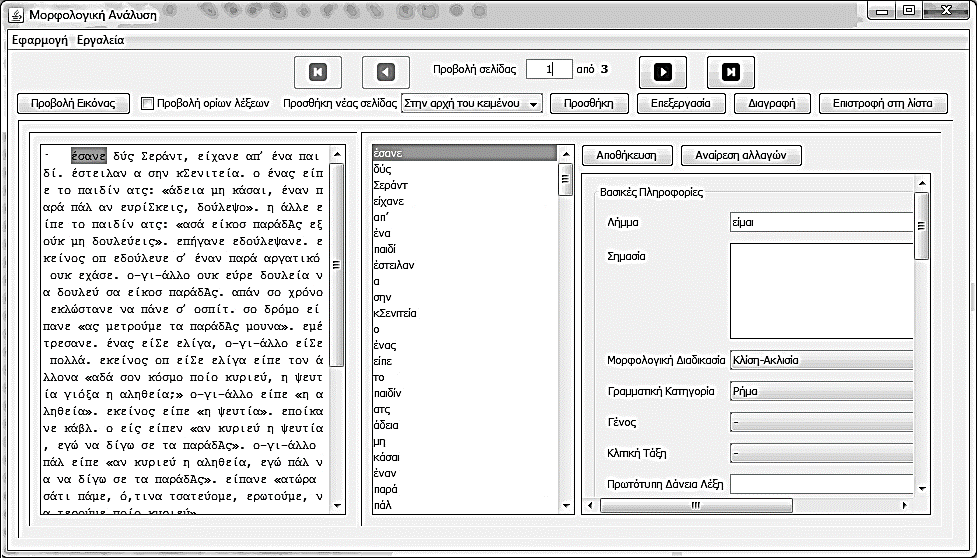Select κάσαι in the word list
The height and width of the screenshot is (558, 977).
coord(464,458)
